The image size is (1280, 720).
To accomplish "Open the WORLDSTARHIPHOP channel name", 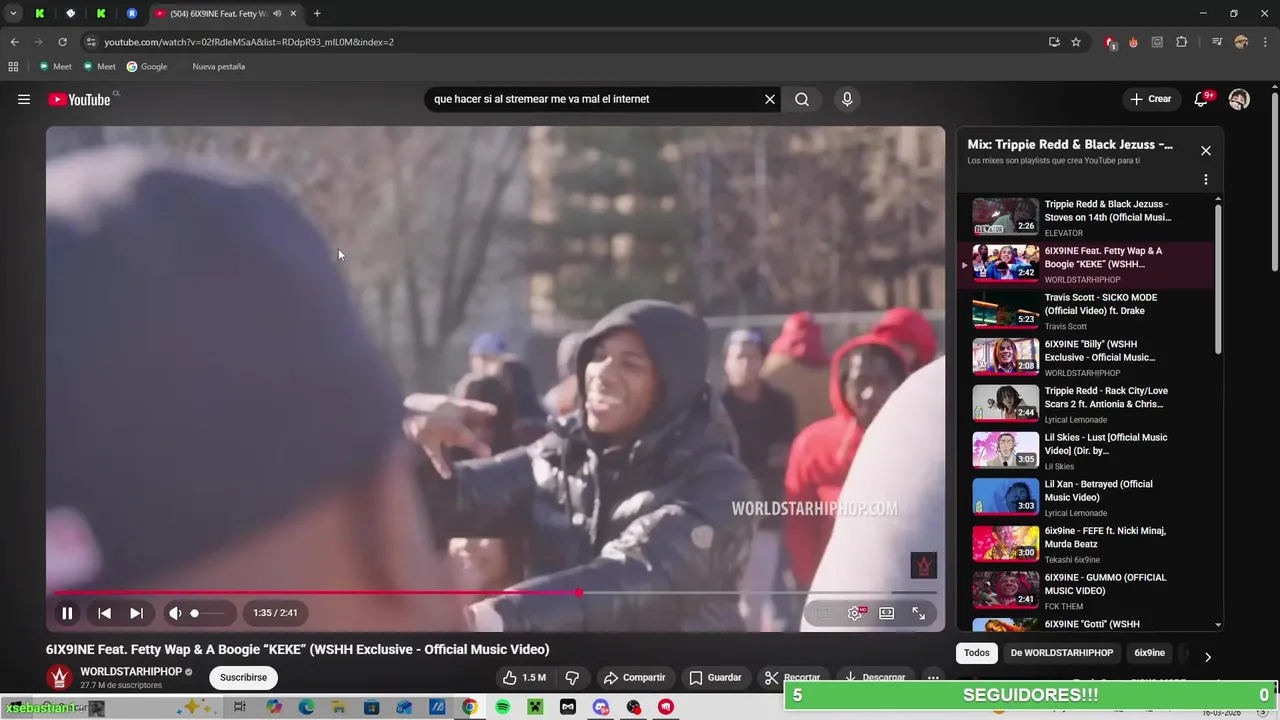I will 131,672.
